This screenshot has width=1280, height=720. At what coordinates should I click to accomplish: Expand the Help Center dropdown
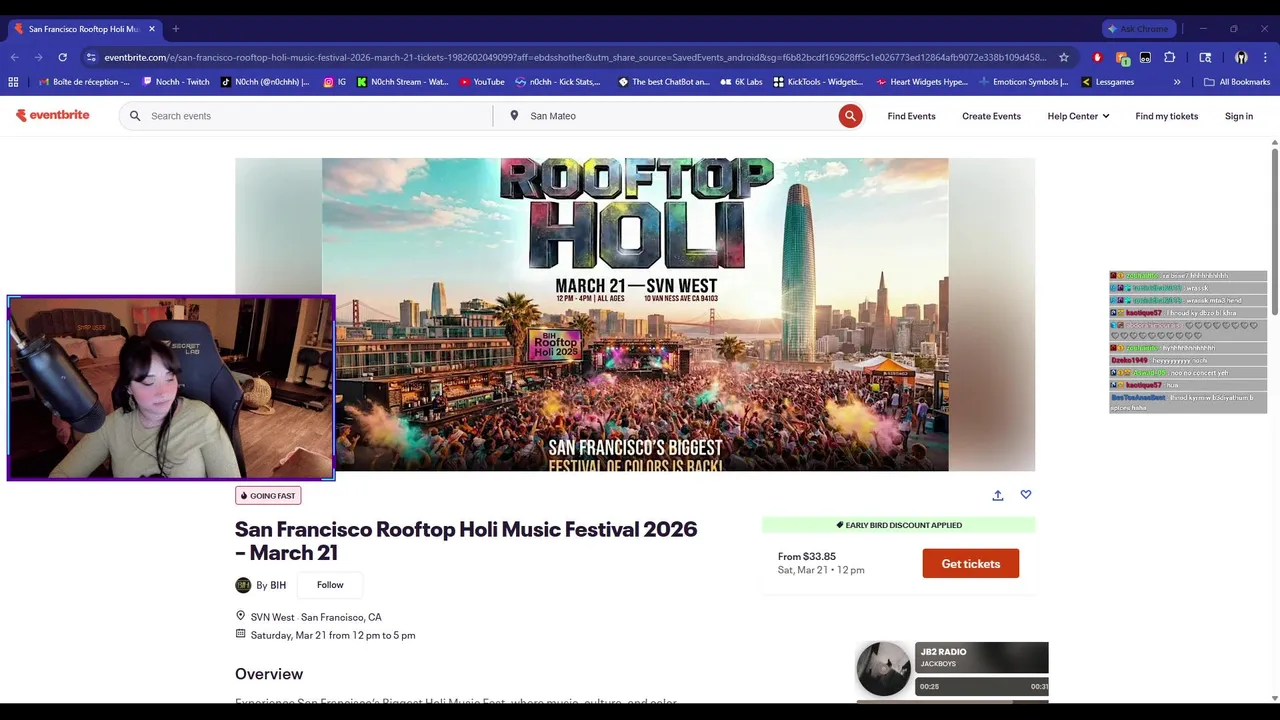coord(1078,116)
